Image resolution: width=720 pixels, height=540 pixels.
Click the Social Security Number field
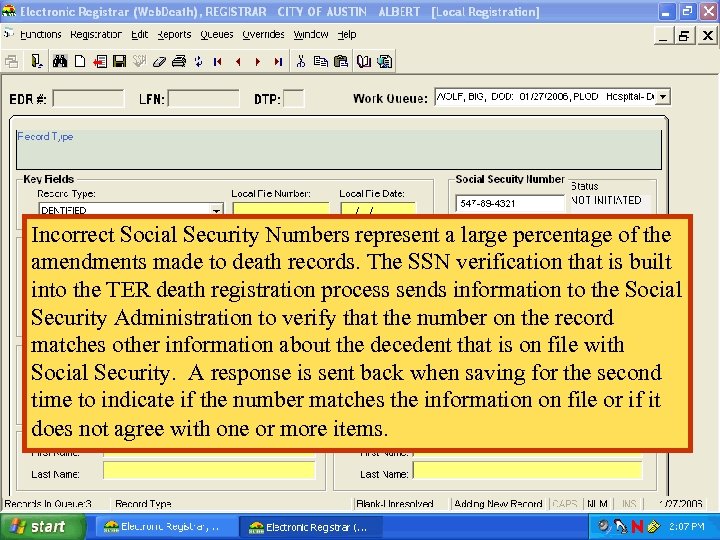510,203
